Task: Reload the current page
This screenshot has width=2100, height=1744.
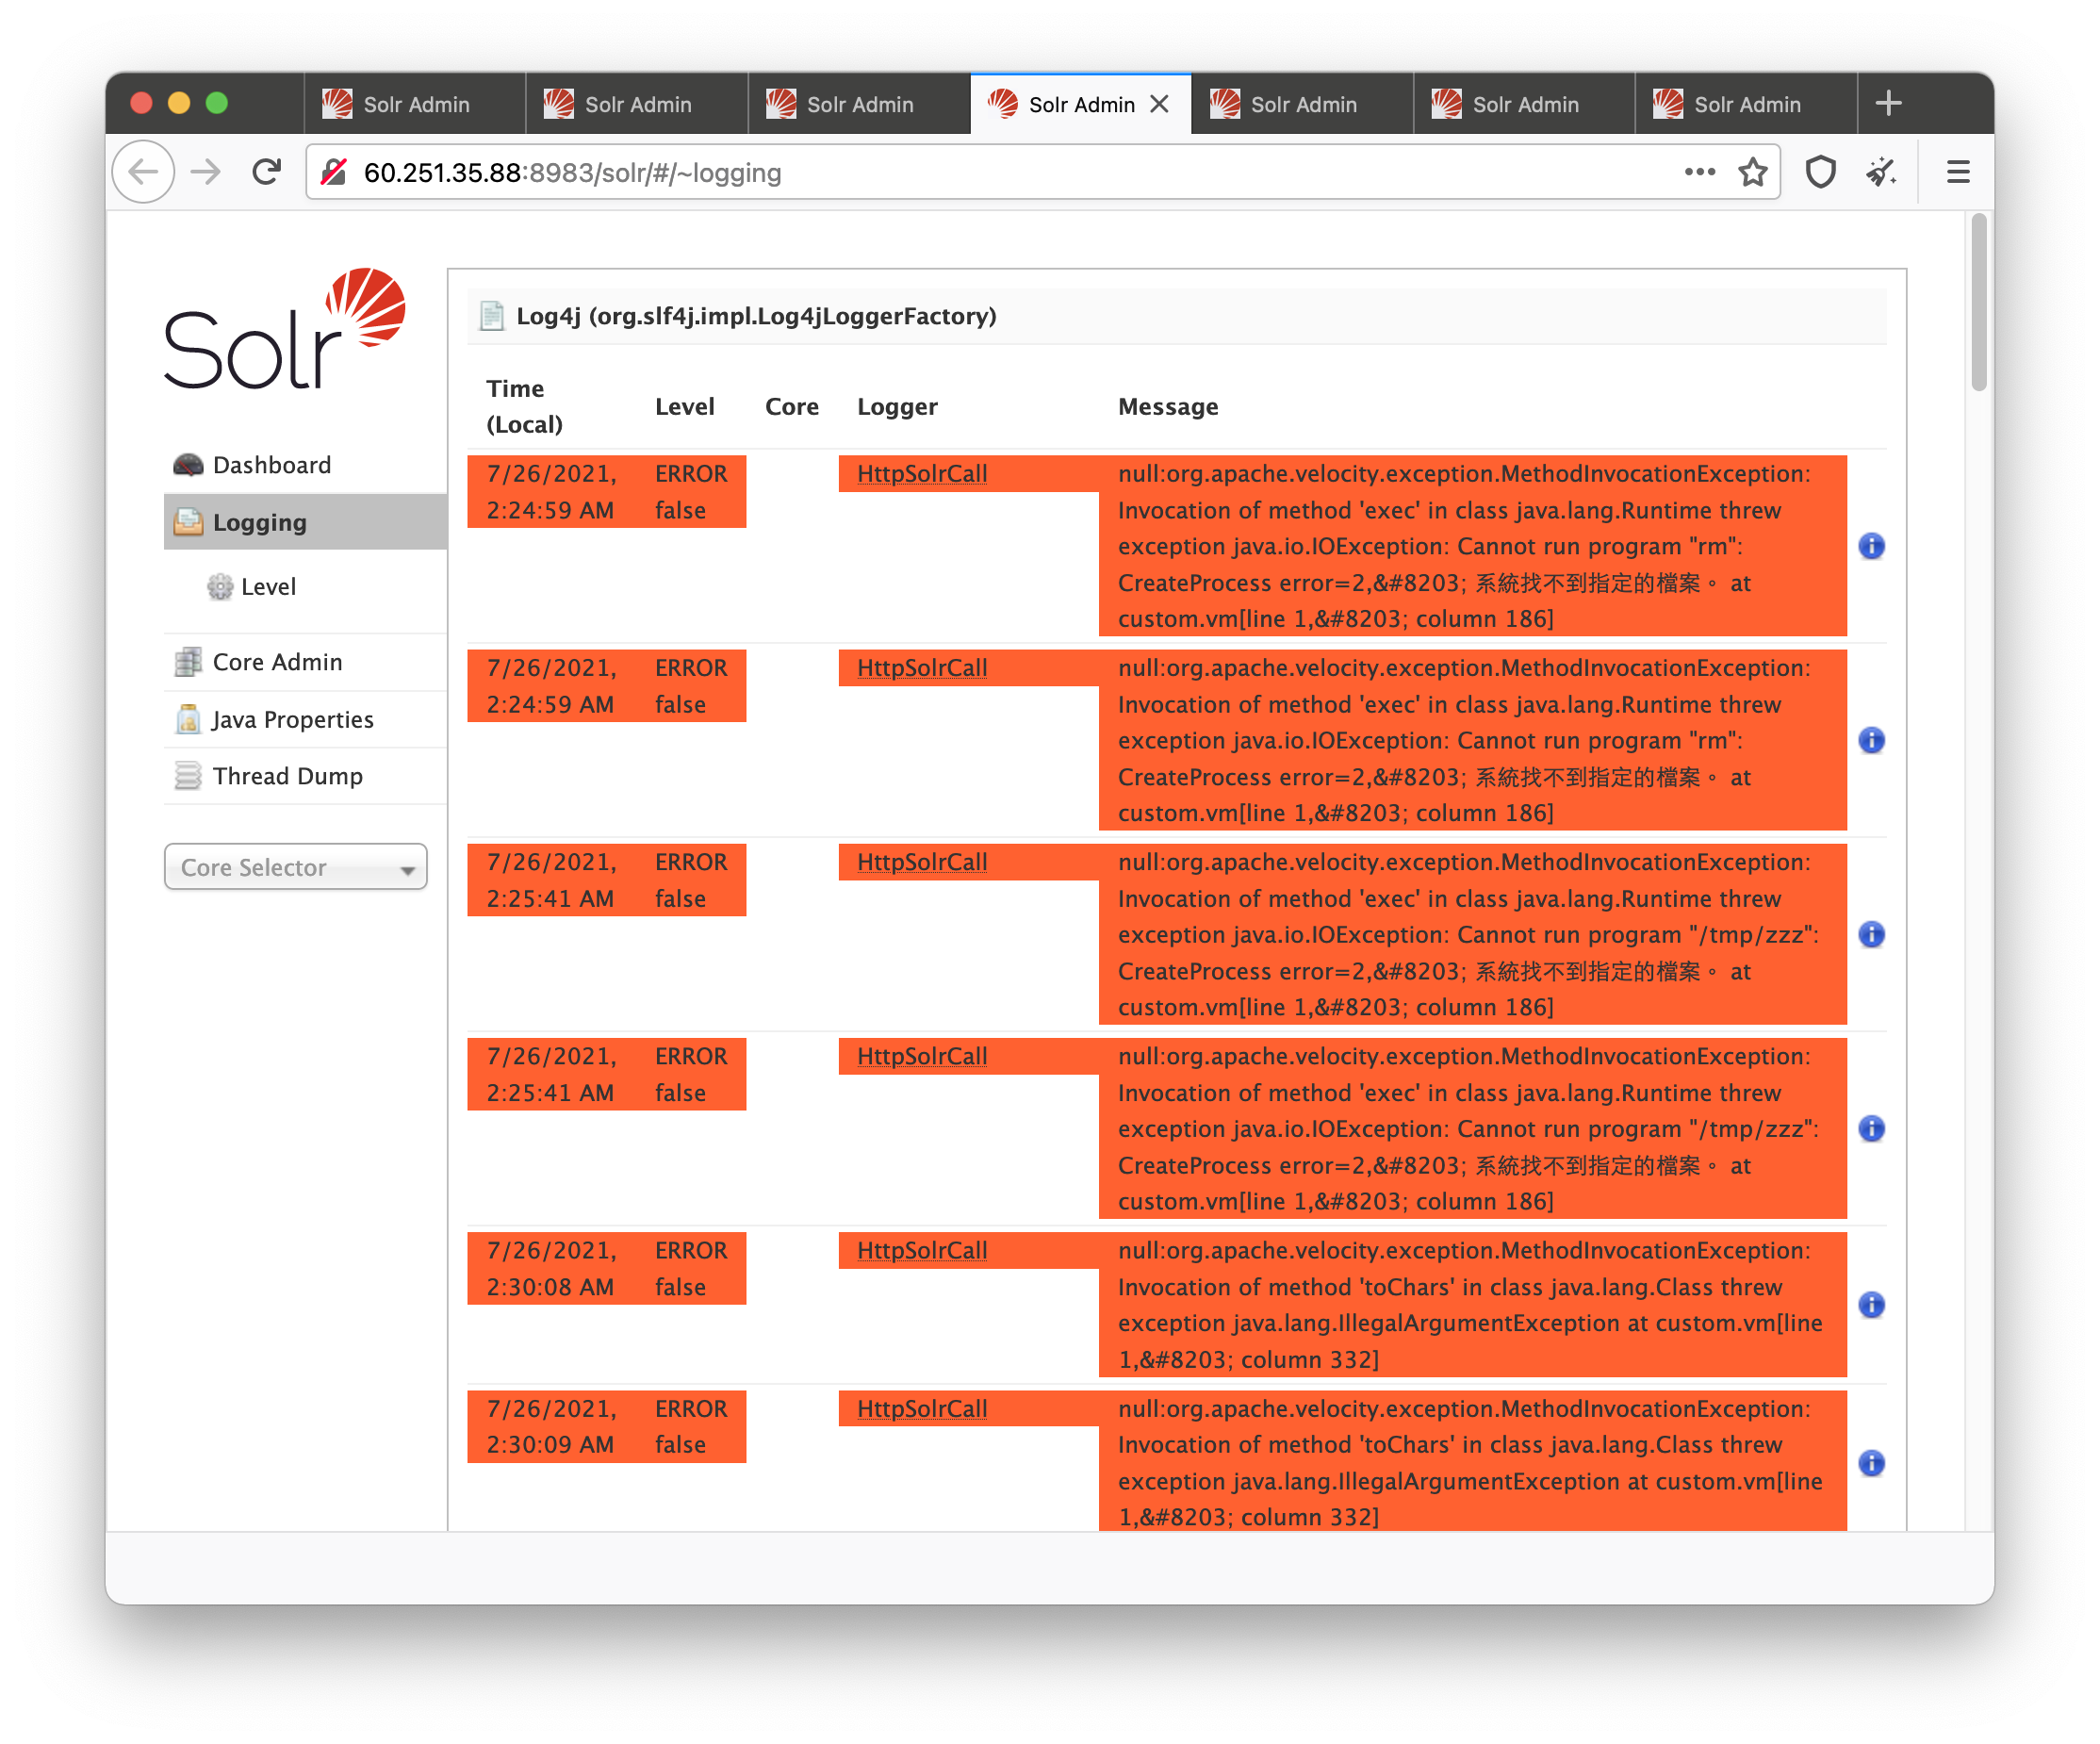Action: pyautogui.click(x=266, y=172)
